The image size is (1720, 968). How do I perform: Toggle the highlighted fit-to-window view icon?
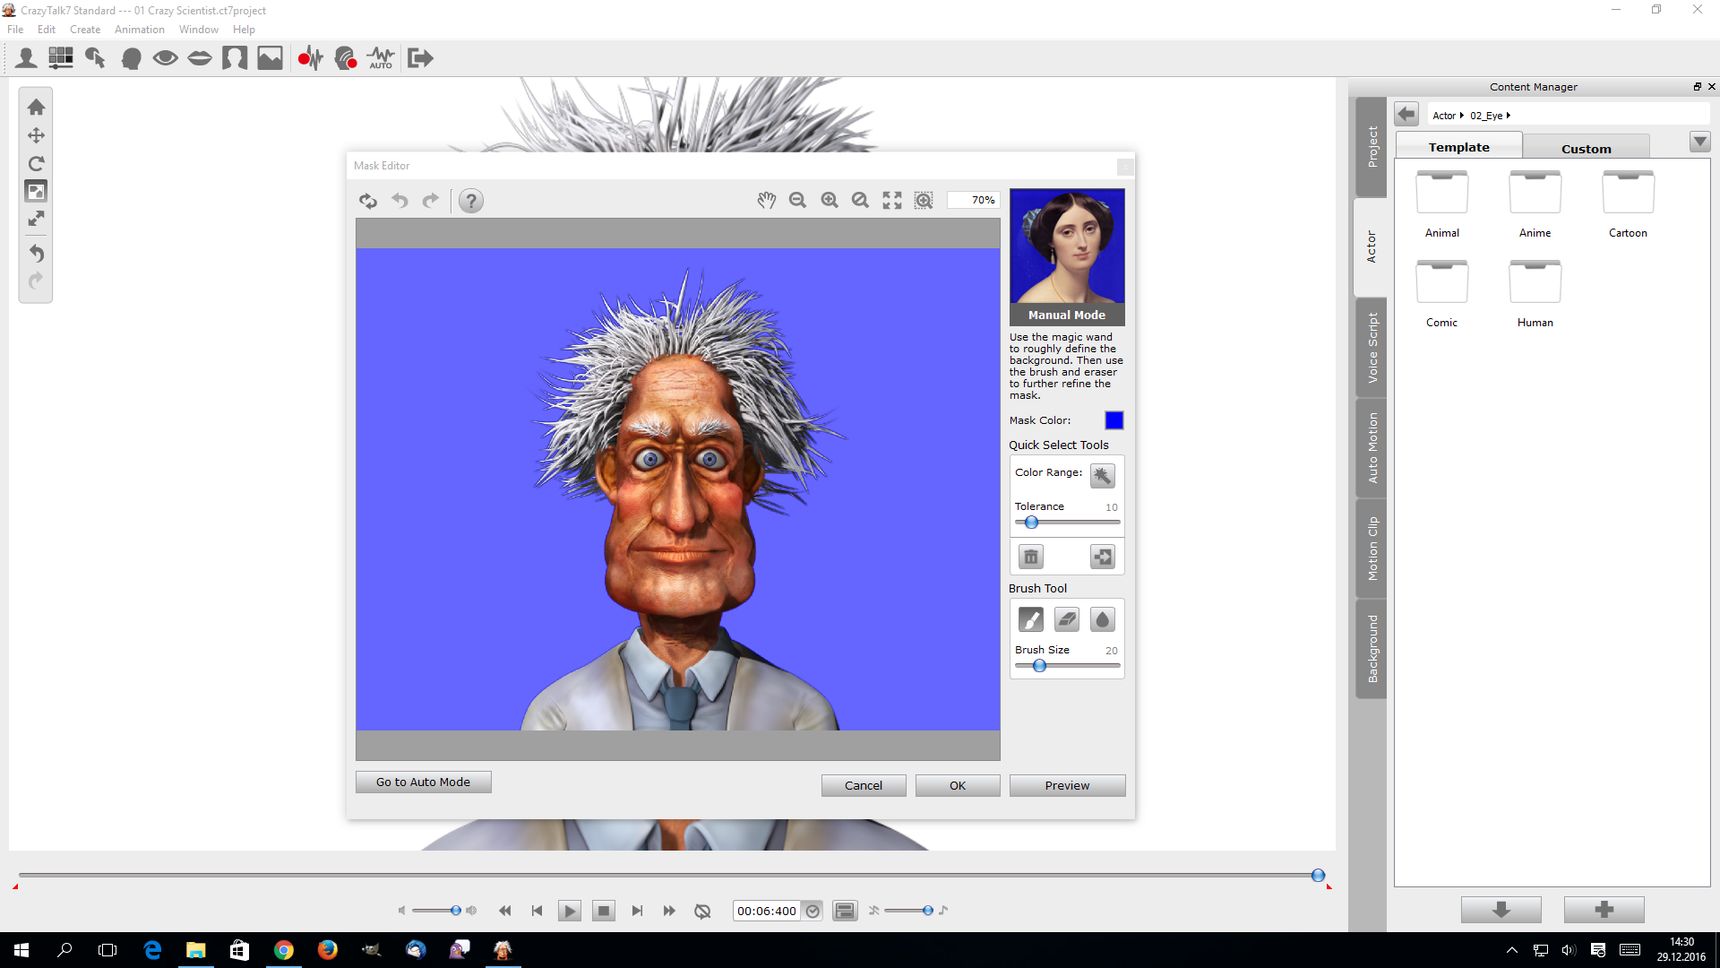pyautogui.click(x=36, y=191)
